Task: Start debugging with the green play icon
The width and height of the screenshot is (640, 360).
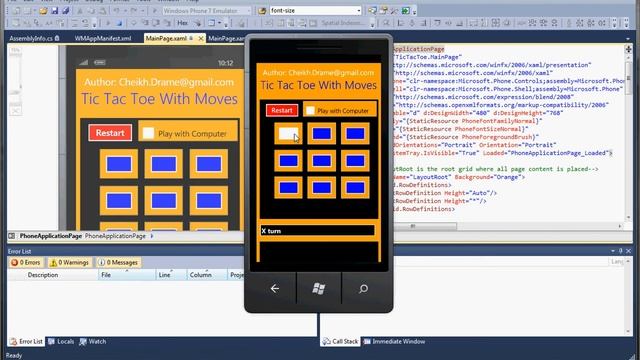Action: [154, 11]
